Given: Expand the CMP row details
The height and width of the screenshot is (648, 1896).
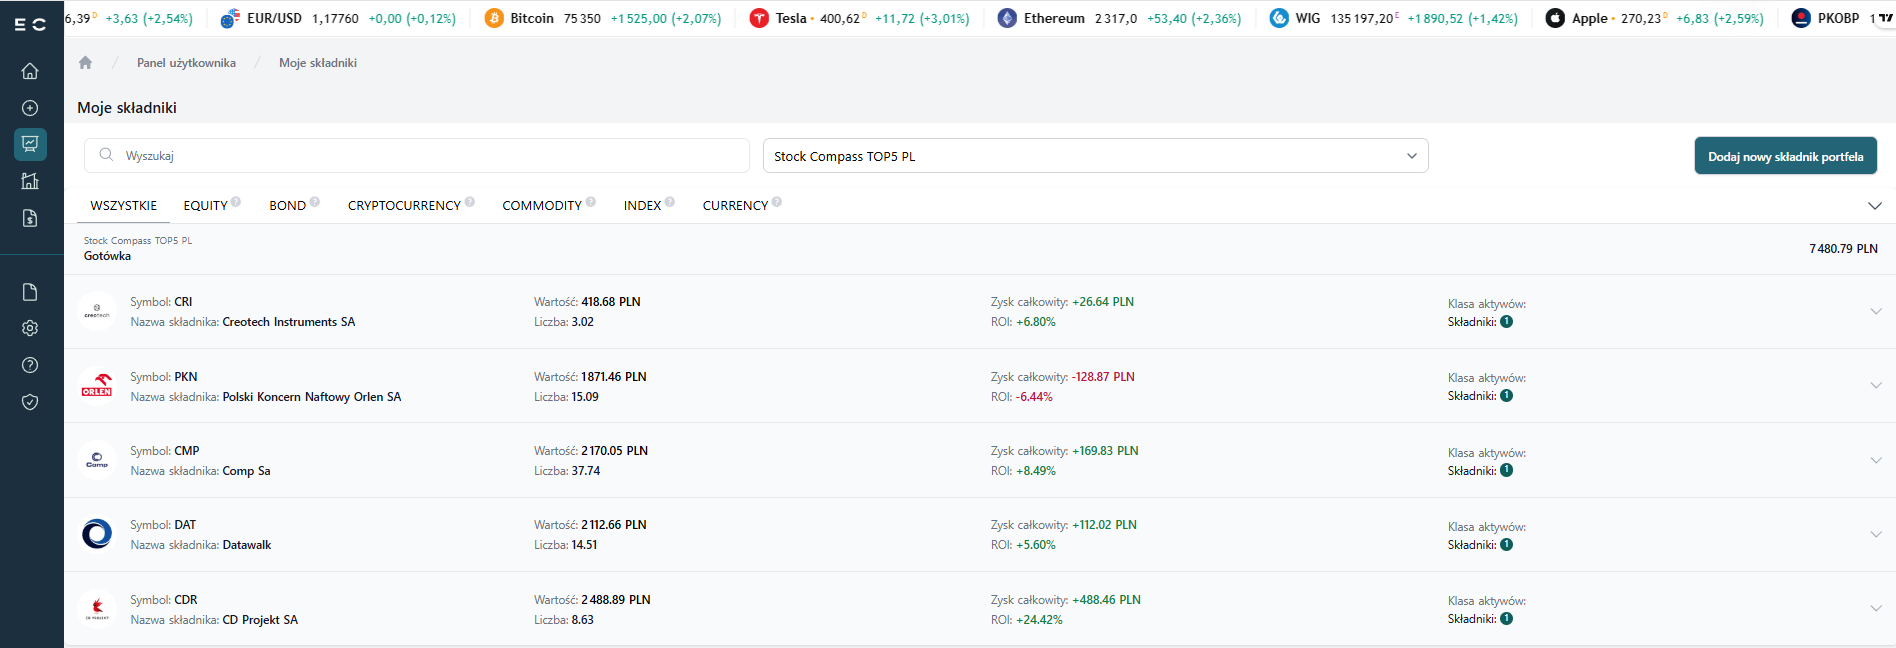Looking at the screenshot, I should 1876,460.
